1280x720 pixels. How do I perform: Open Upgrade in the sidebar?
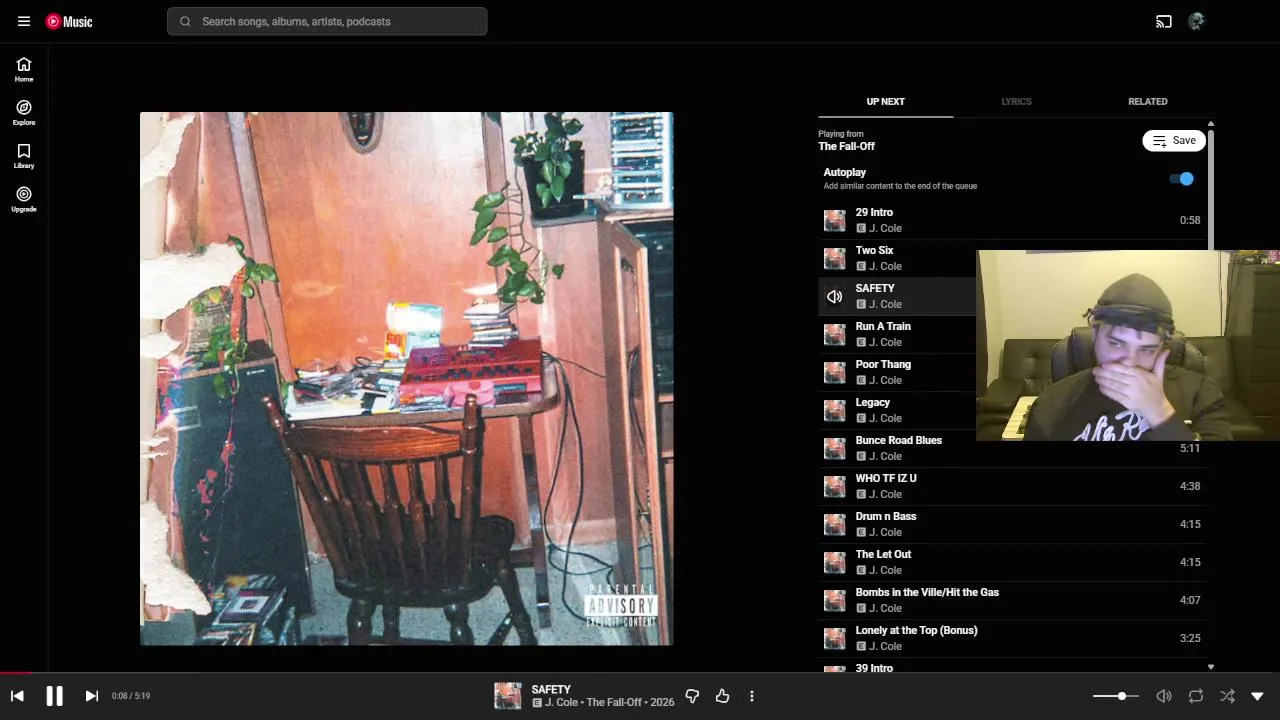[x=24, y=199]
